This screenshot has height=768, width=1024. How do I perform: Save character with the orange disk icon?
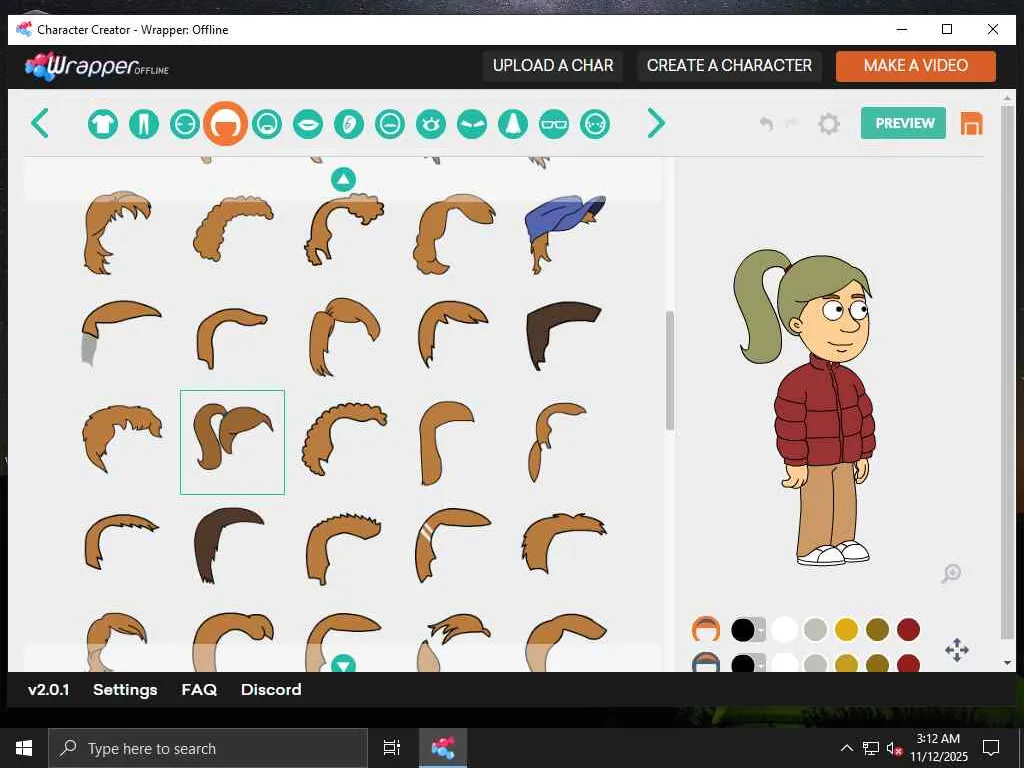point(971,123)
